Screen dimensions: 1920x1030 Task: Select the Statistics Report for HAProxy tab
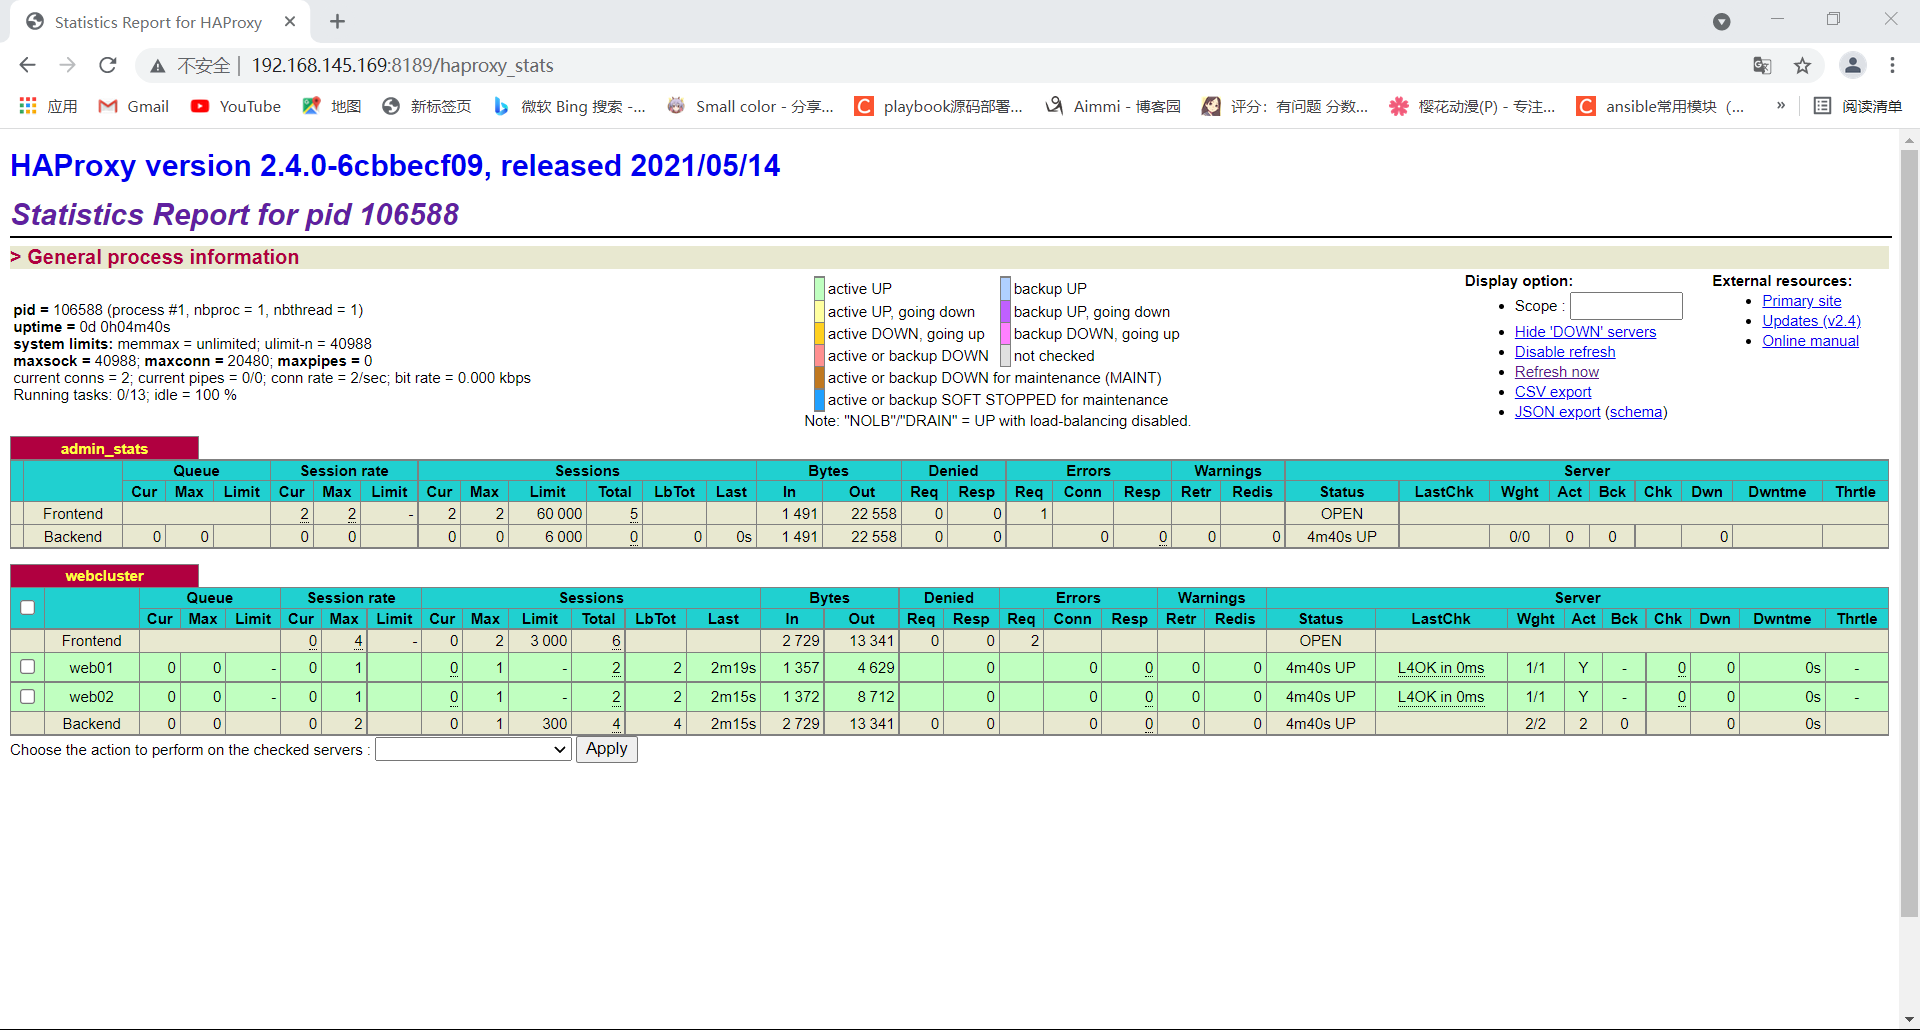(x=158, y=22)
